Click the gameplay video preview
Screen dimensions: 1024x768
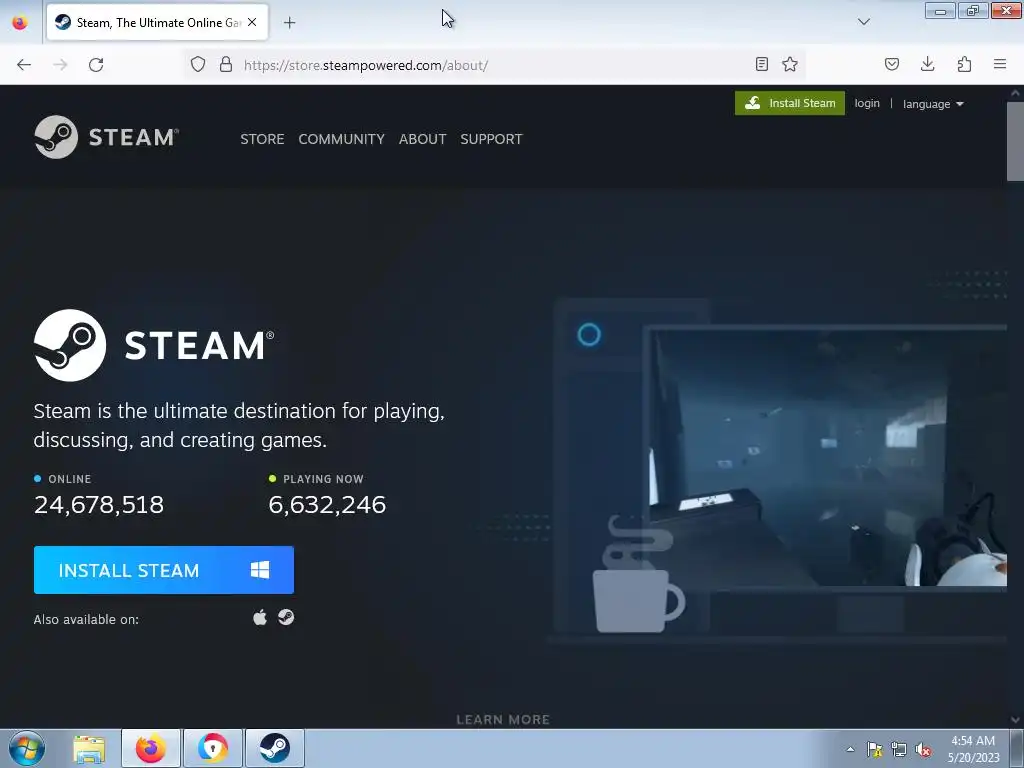point(829,457)
